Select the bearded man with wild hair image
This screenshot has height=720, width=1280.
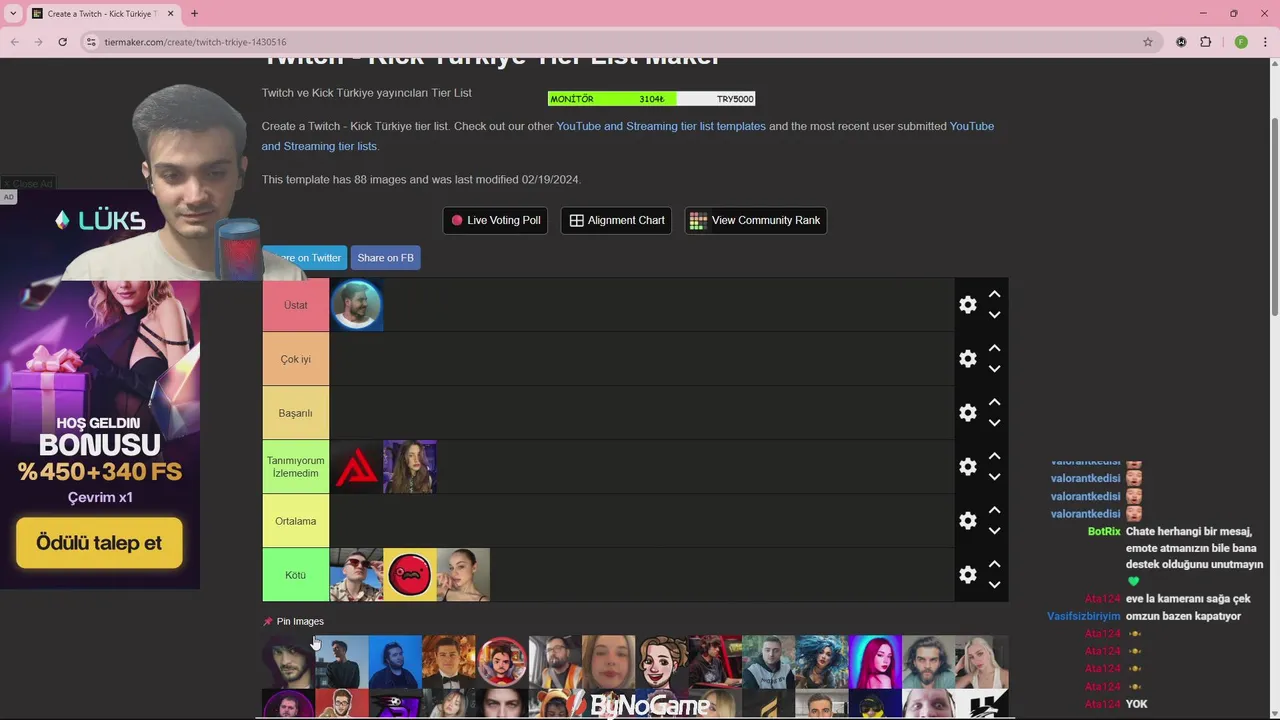click(928, 662)
